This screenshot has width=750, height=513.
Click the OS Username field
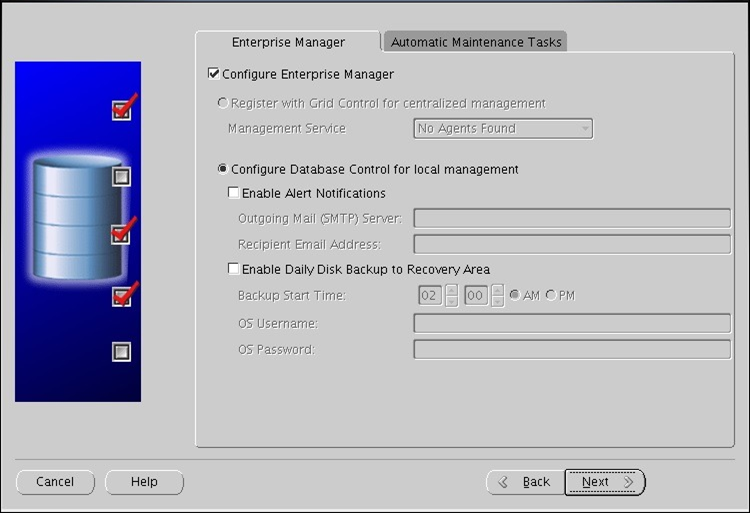[x=572, y=323]
